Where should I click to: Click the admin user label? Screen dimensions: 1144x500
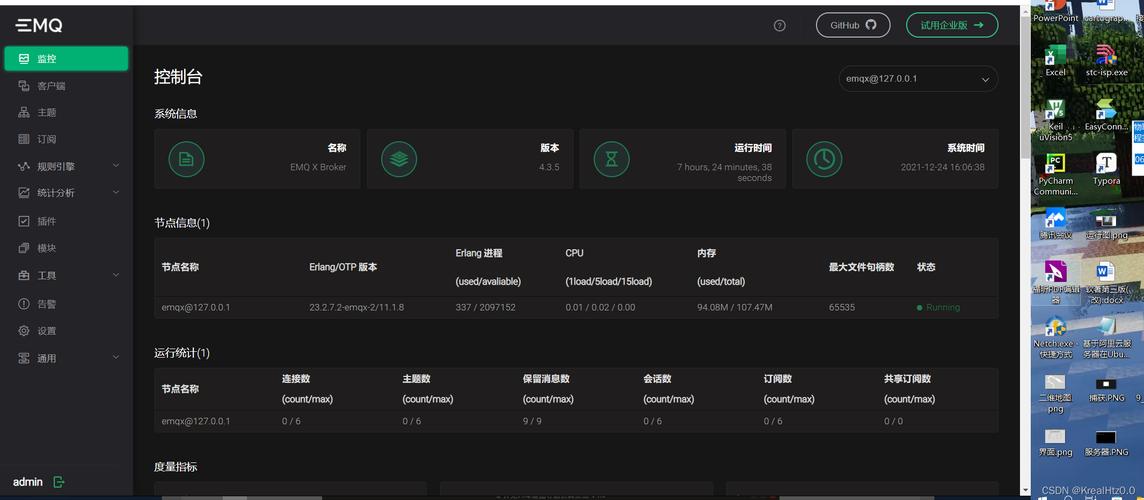click(x=28, y=482)
